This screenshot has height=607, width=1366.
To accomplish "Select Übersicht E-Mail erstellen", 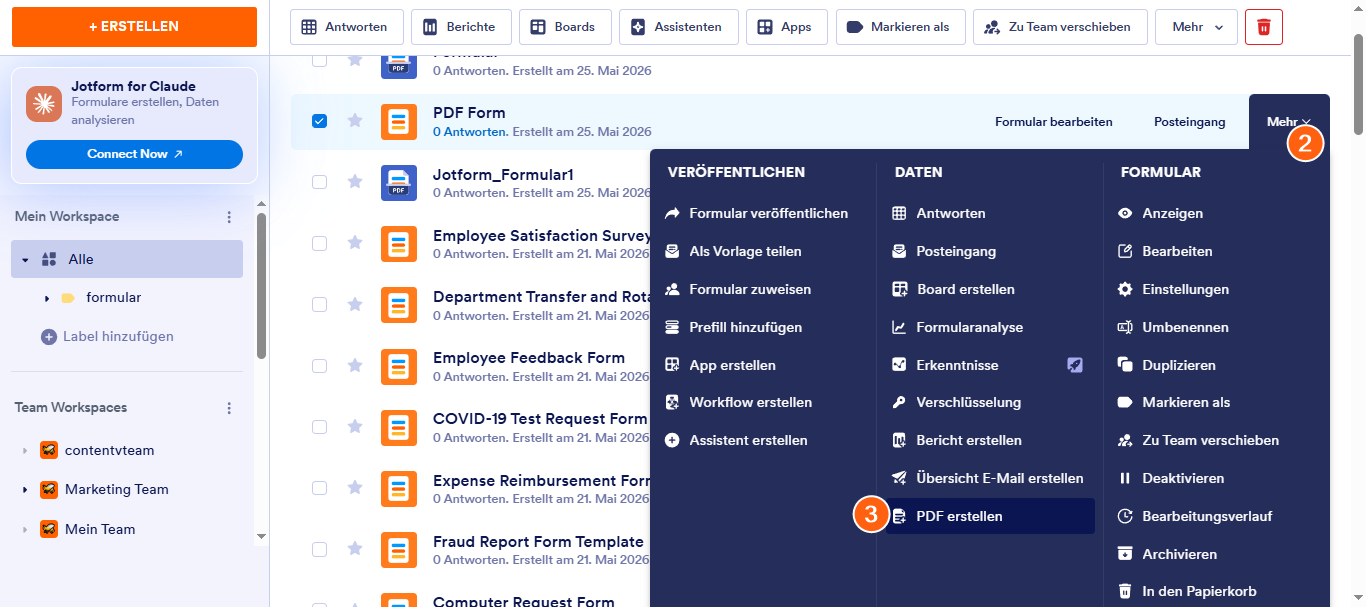I will (990, 478).
